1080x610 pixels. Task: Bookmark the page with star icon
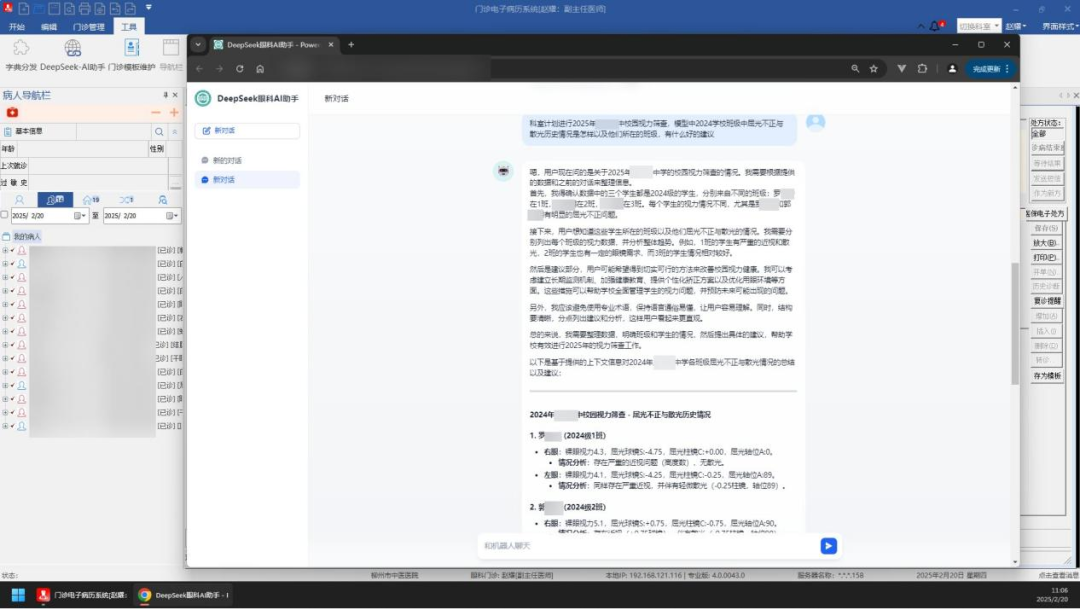tap(873, 69)
